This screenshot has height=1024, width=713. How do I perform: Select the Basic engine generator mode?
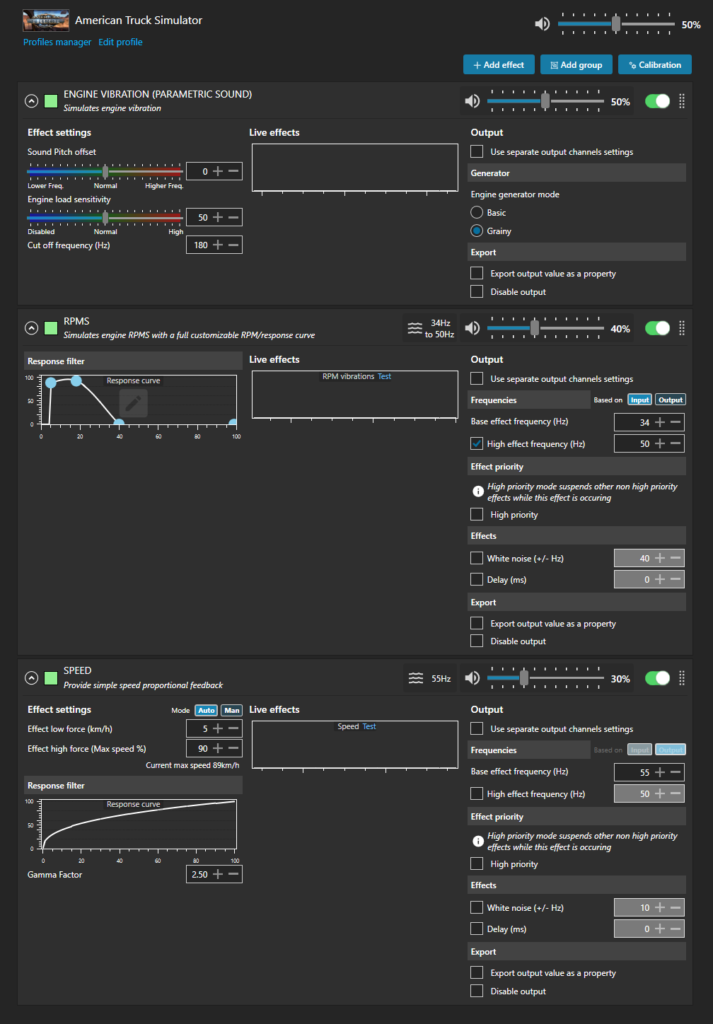point(477,212)
